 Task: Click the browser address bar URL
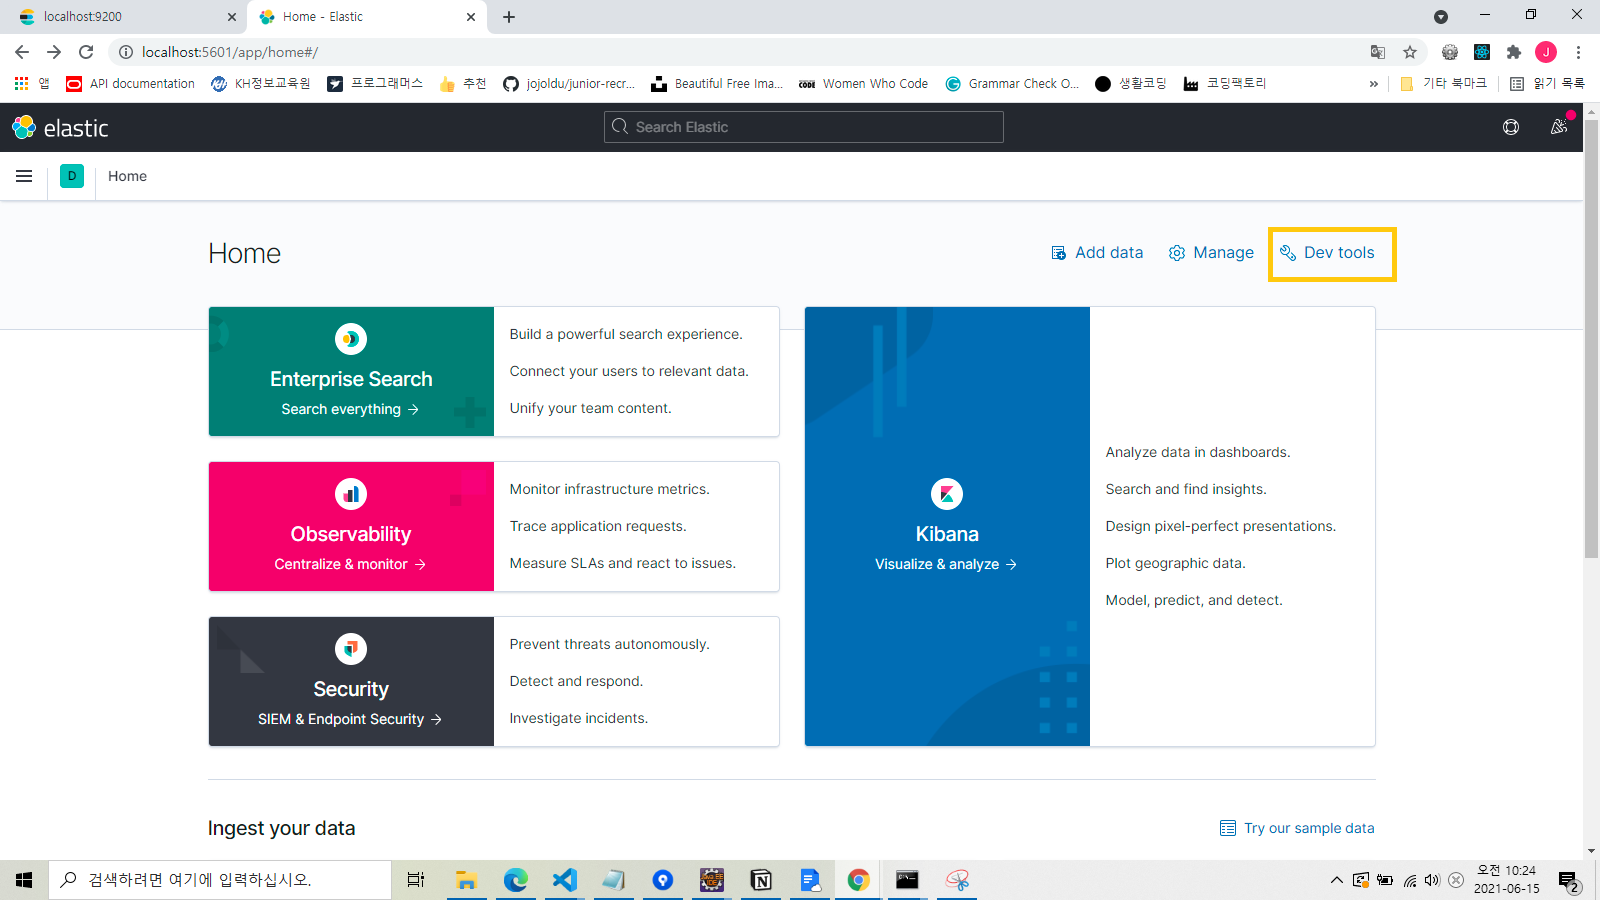pos(230,52)
